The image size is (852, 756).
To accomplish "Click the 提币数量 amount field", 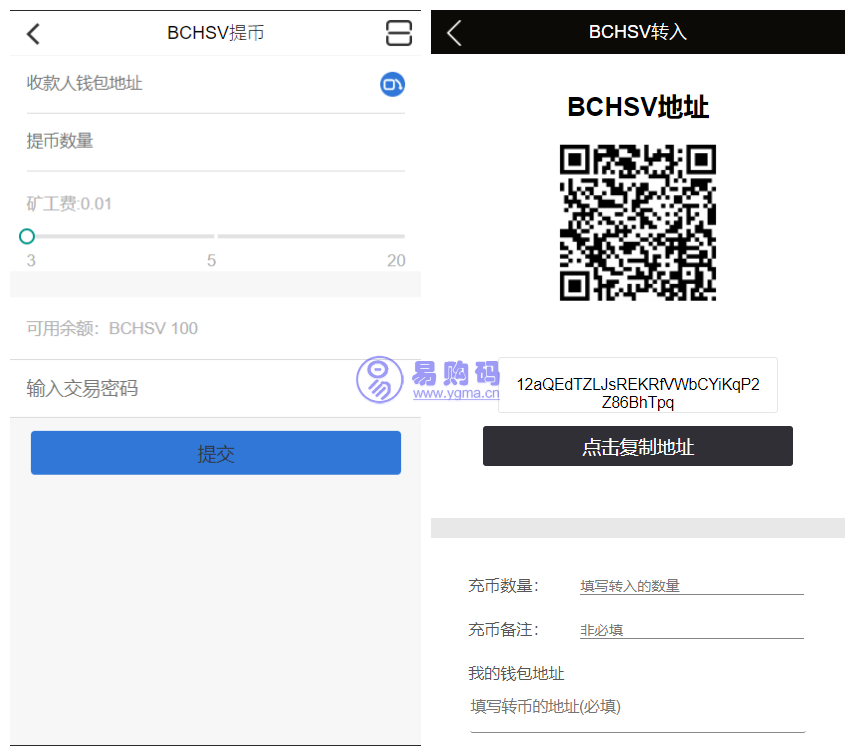I will (215, 142).
